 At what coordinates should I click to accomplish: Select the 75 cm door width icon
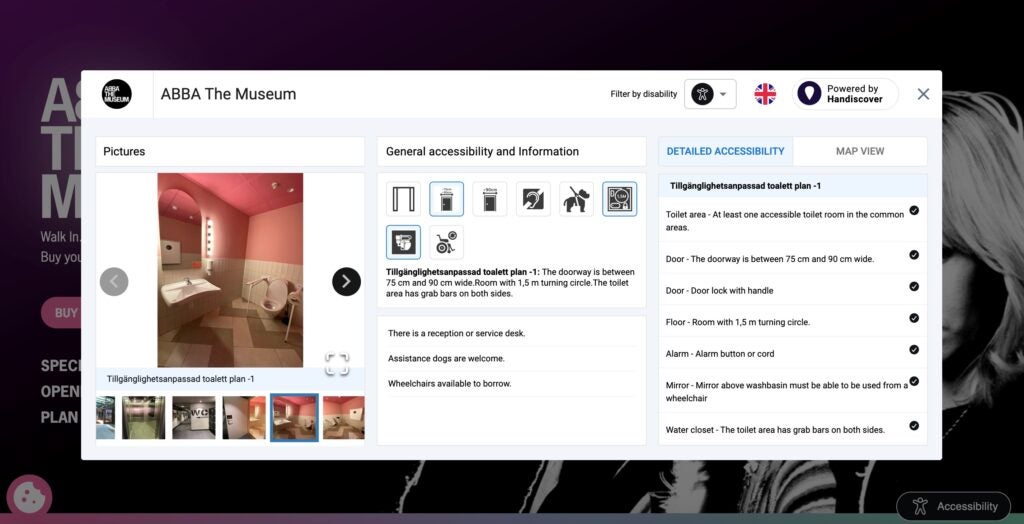(446, 199)
